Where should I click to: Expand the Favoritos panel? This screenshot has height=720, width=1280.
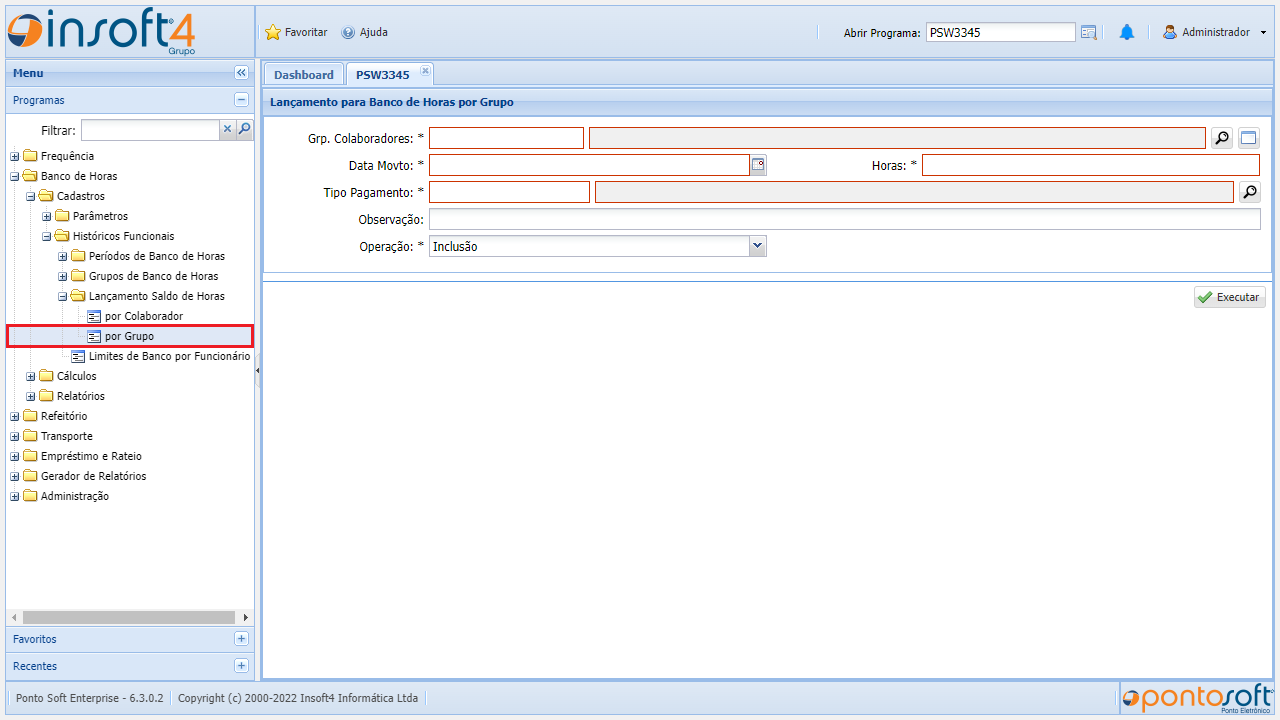point(241,639)
